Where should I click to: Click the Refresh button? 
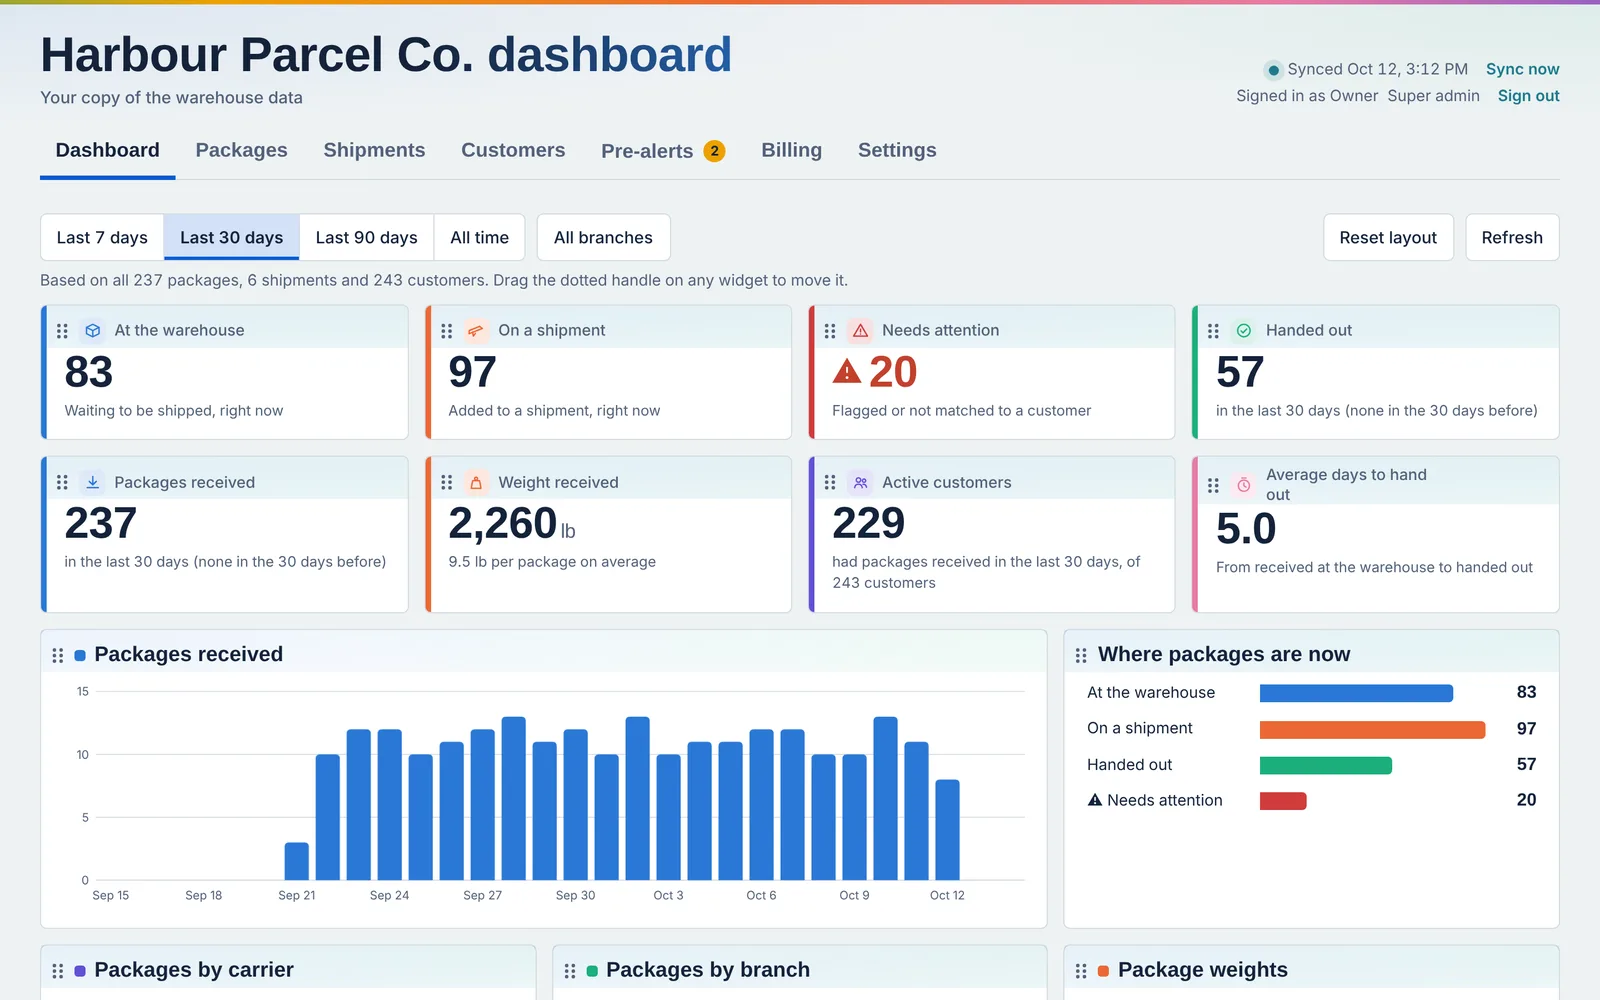[x=1512, y=237]
